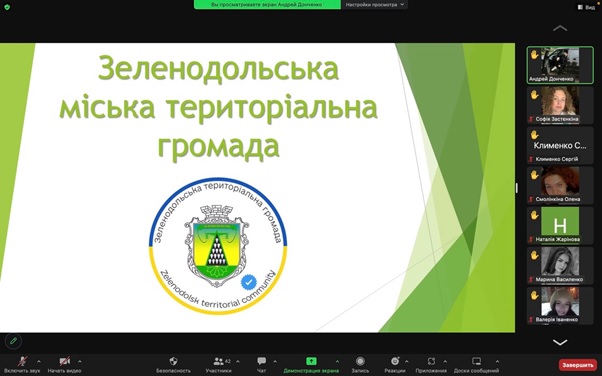Select Софія Застенкіна video thumbnail
602x376 pixels.
[x=560, y=105]
